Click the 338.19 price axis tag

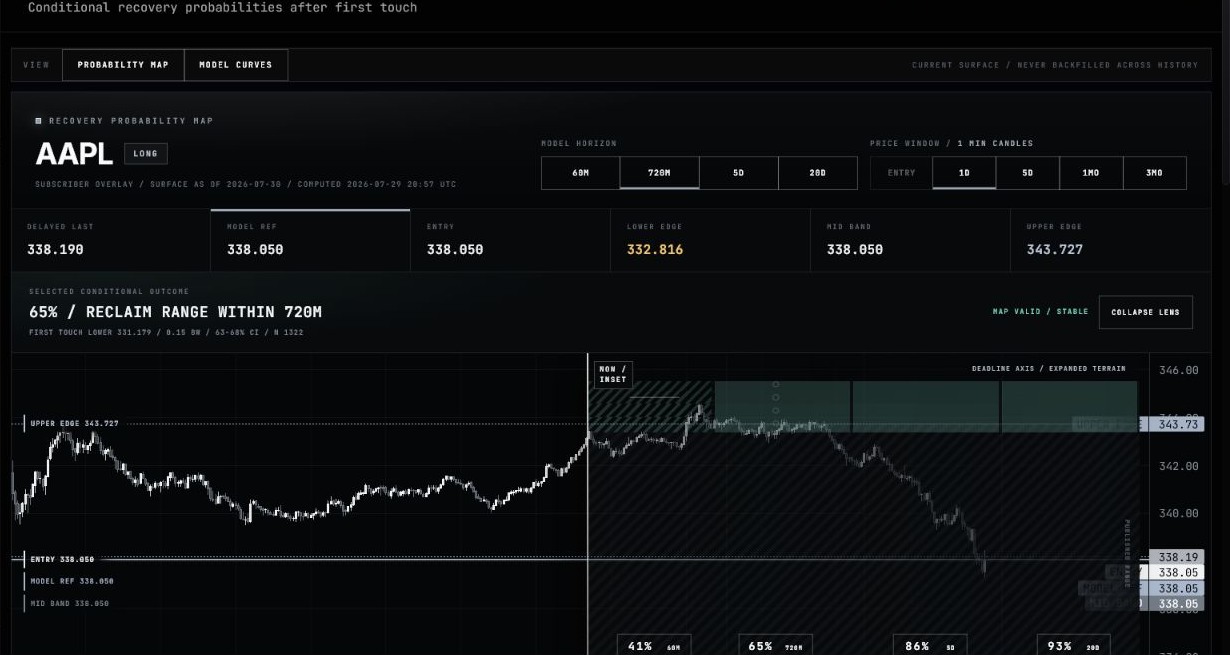point(1176,557)
